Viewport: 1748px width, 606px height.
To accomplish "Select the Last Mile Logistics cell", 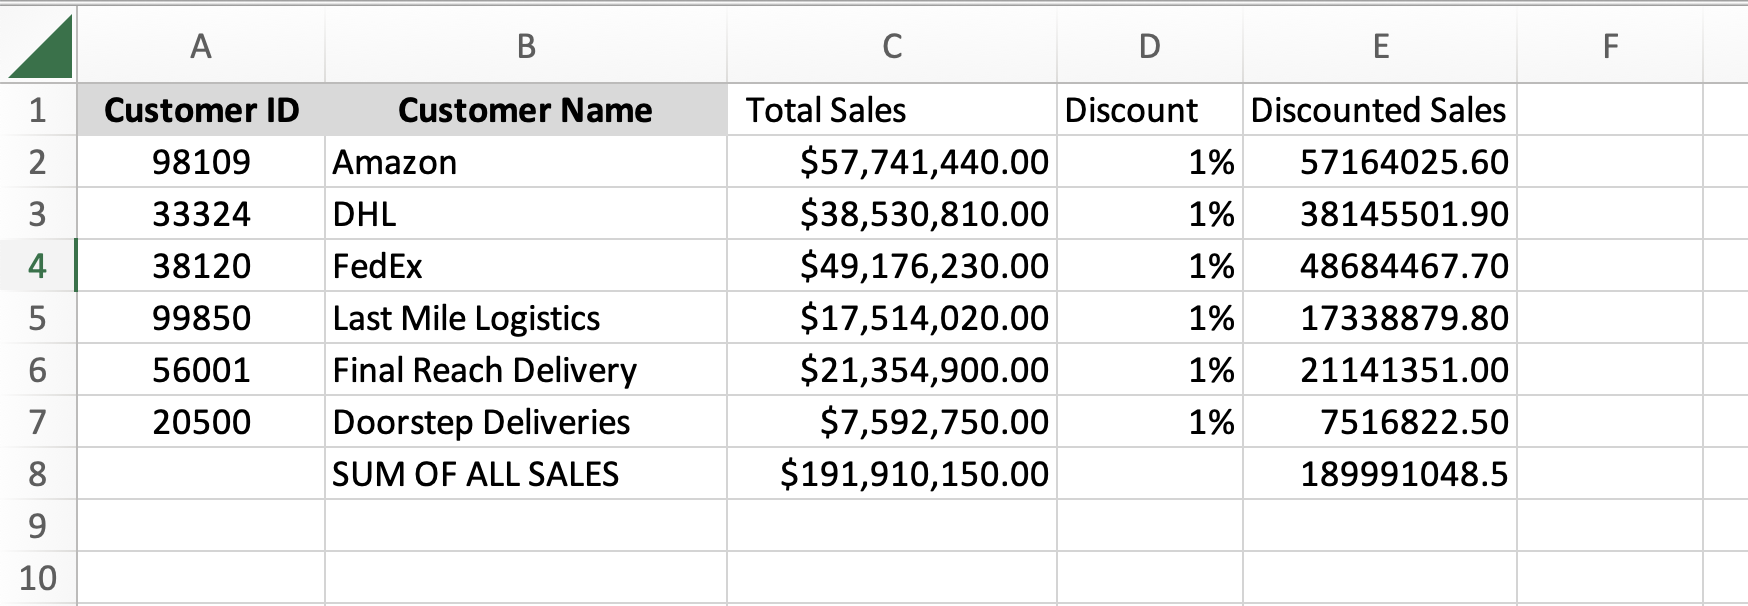I will 526,318.
